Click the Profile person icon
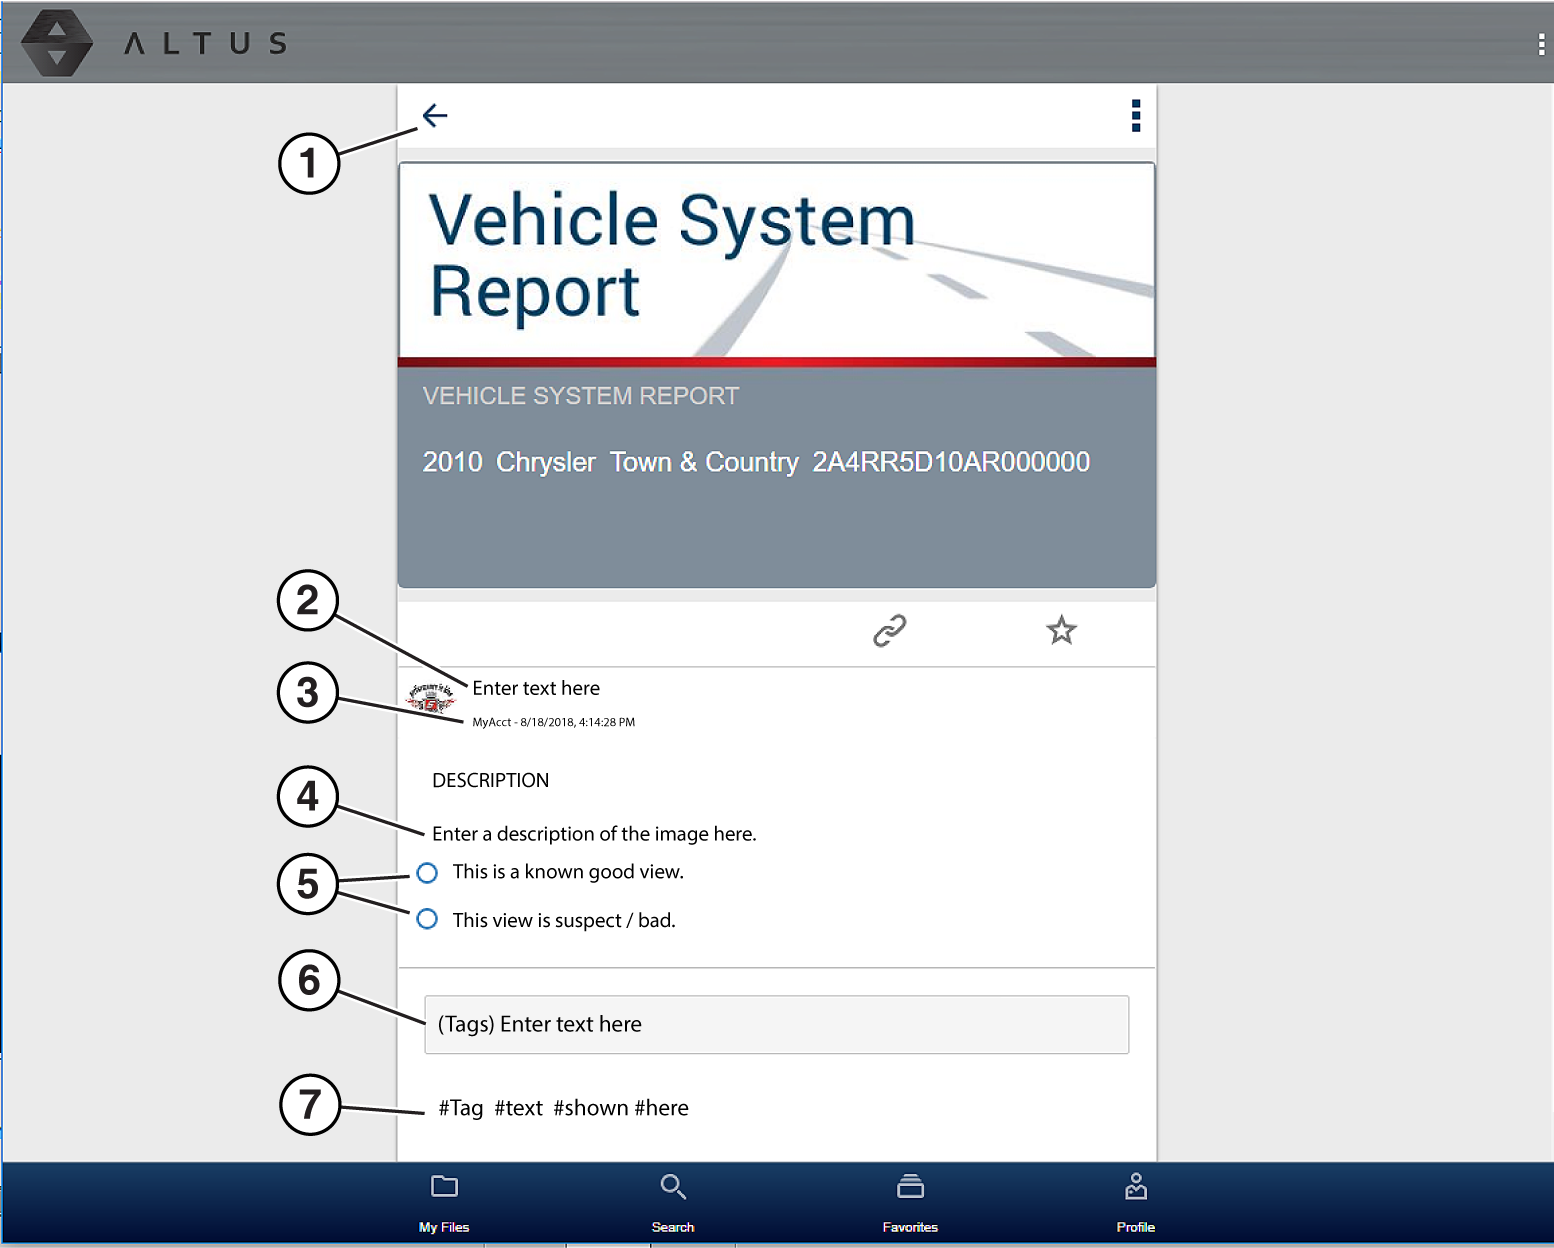 click(x=1135, y=1187)
